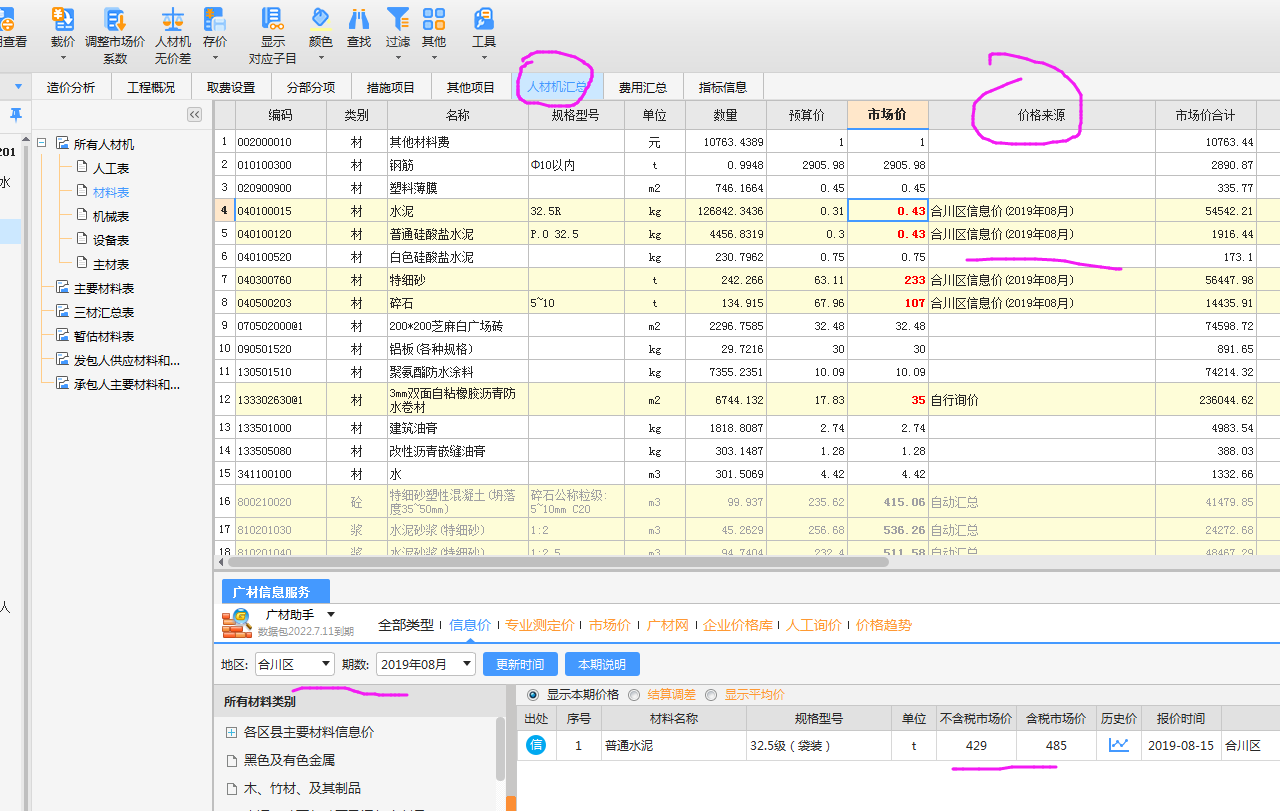Open the blue arrow dropdown left of tabs

(x=18, y=87)
